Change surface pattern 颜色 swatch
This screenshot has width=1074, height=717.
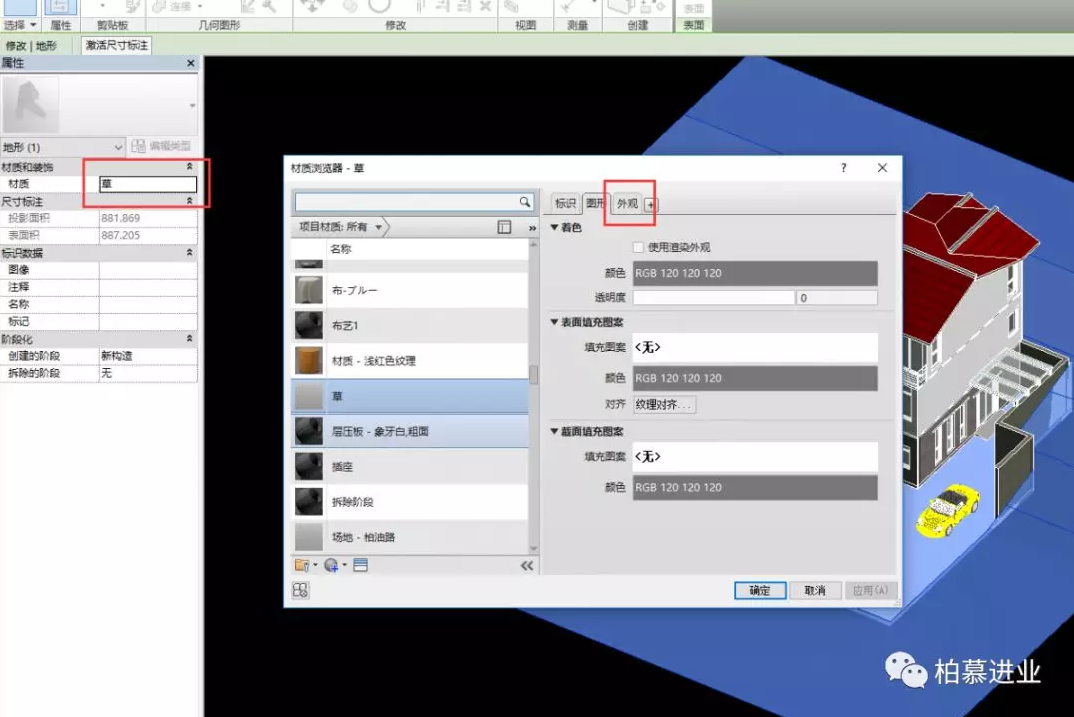[755, 378]
